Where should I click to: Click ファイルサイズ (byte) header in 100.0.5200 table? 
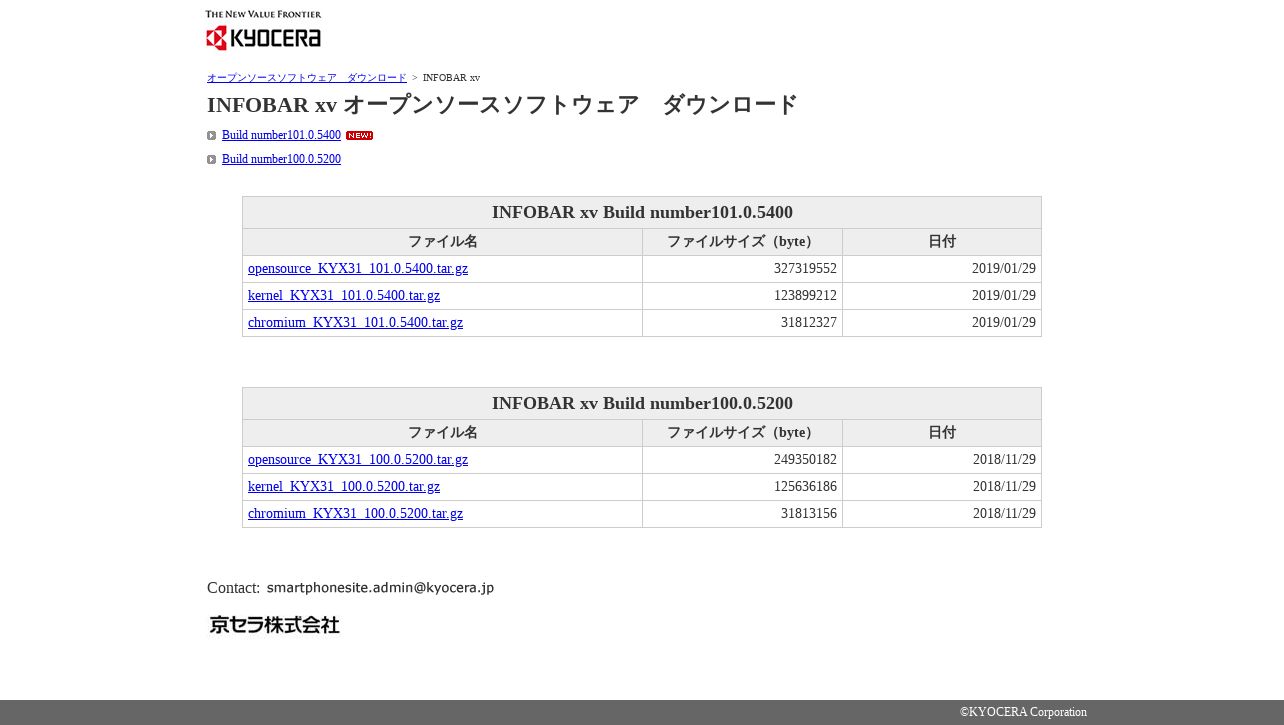742,433
